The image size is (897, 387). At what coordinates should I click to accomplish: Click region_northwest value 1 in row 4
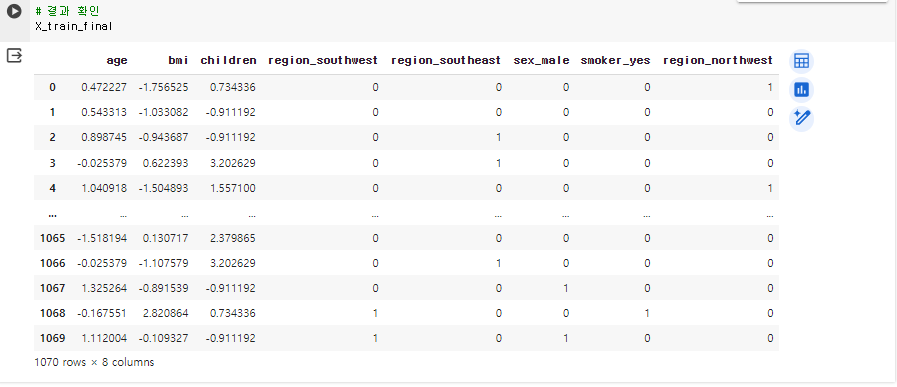(770, 188)
